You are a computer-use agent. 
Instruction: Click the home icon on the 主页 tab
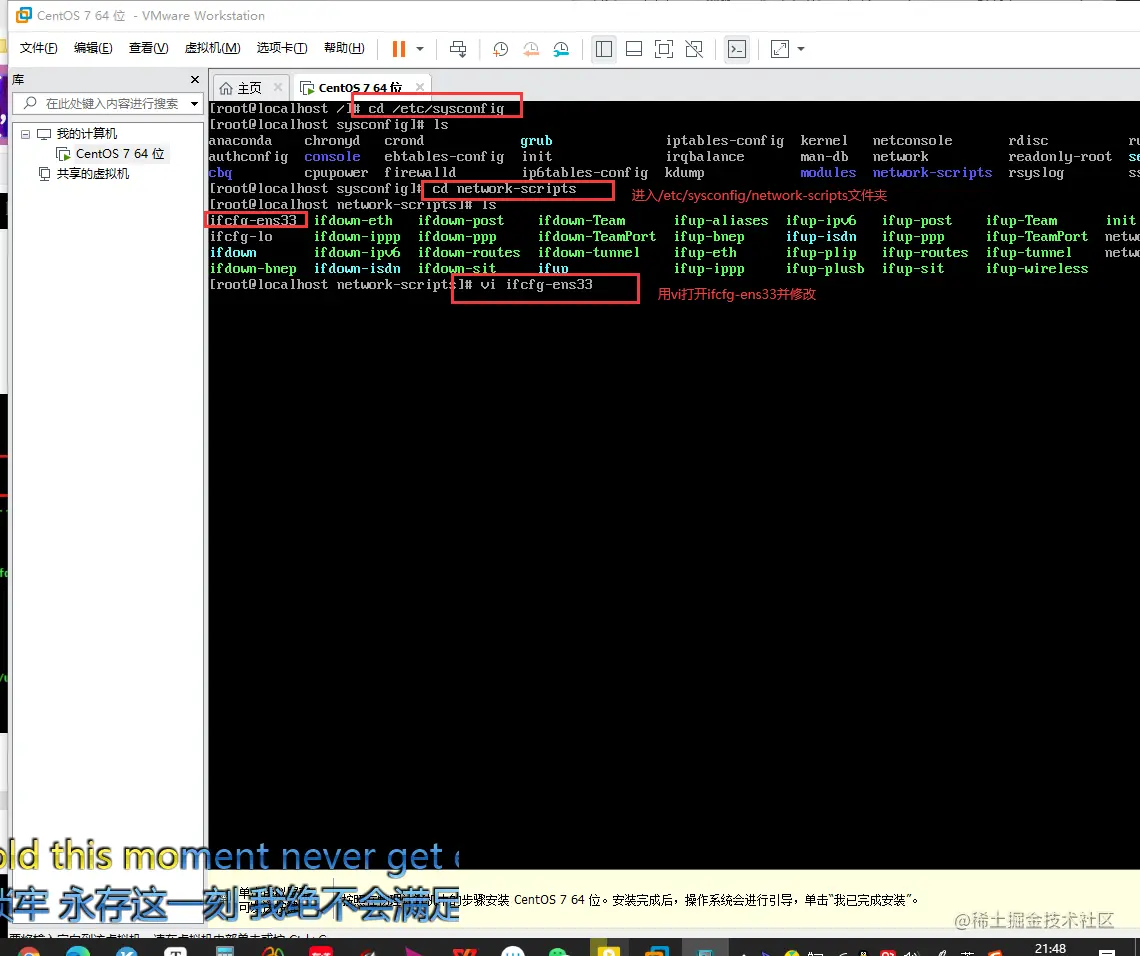(x=226, y=88)
